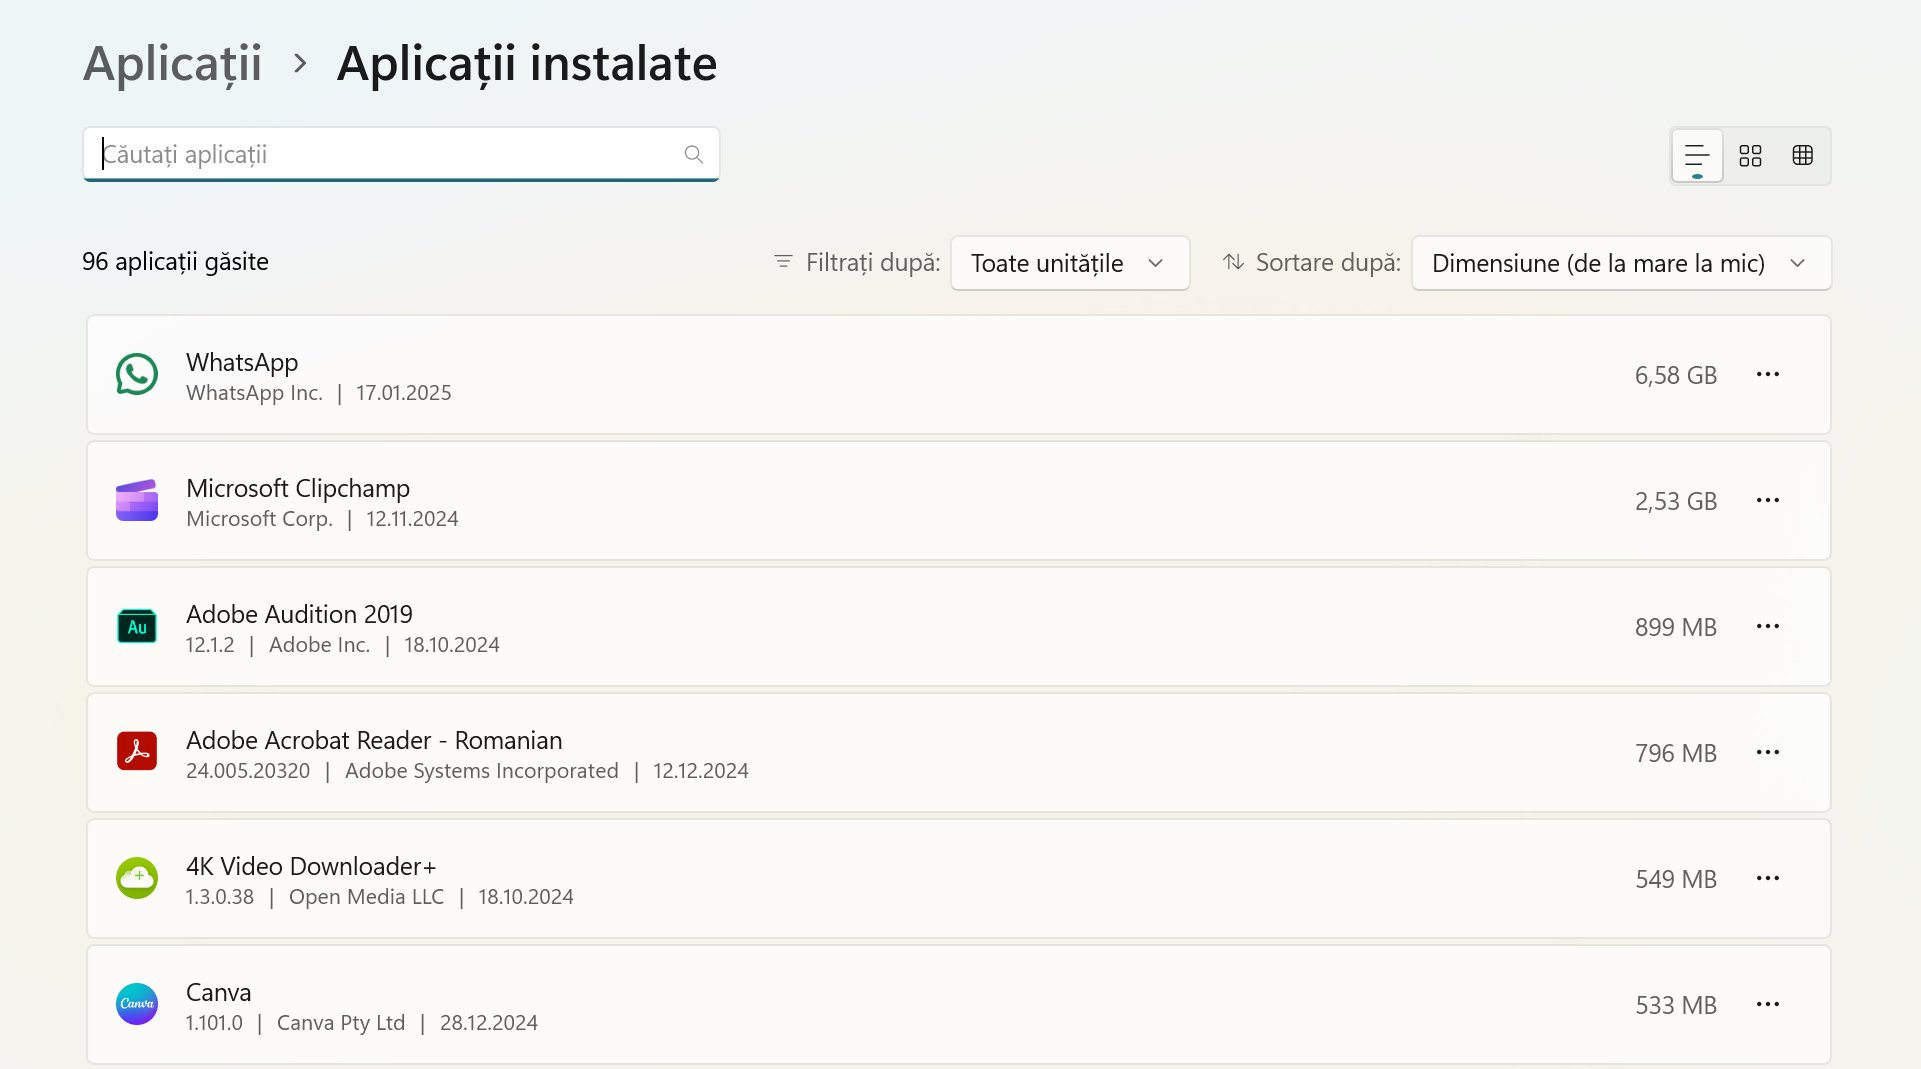Click the filter icon beside Filtrați după

(783, 262)
